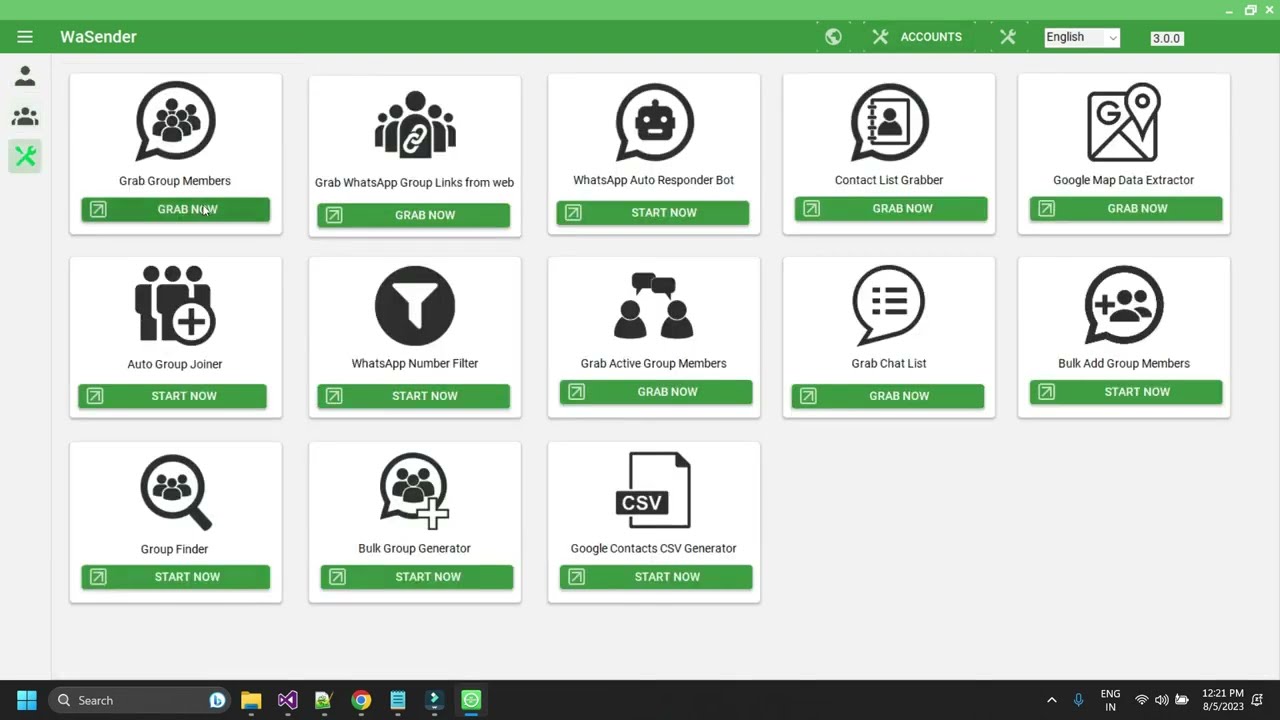Select the tools sidebar icon
This screenshot has height=720, width=1280.
(25, 156)
